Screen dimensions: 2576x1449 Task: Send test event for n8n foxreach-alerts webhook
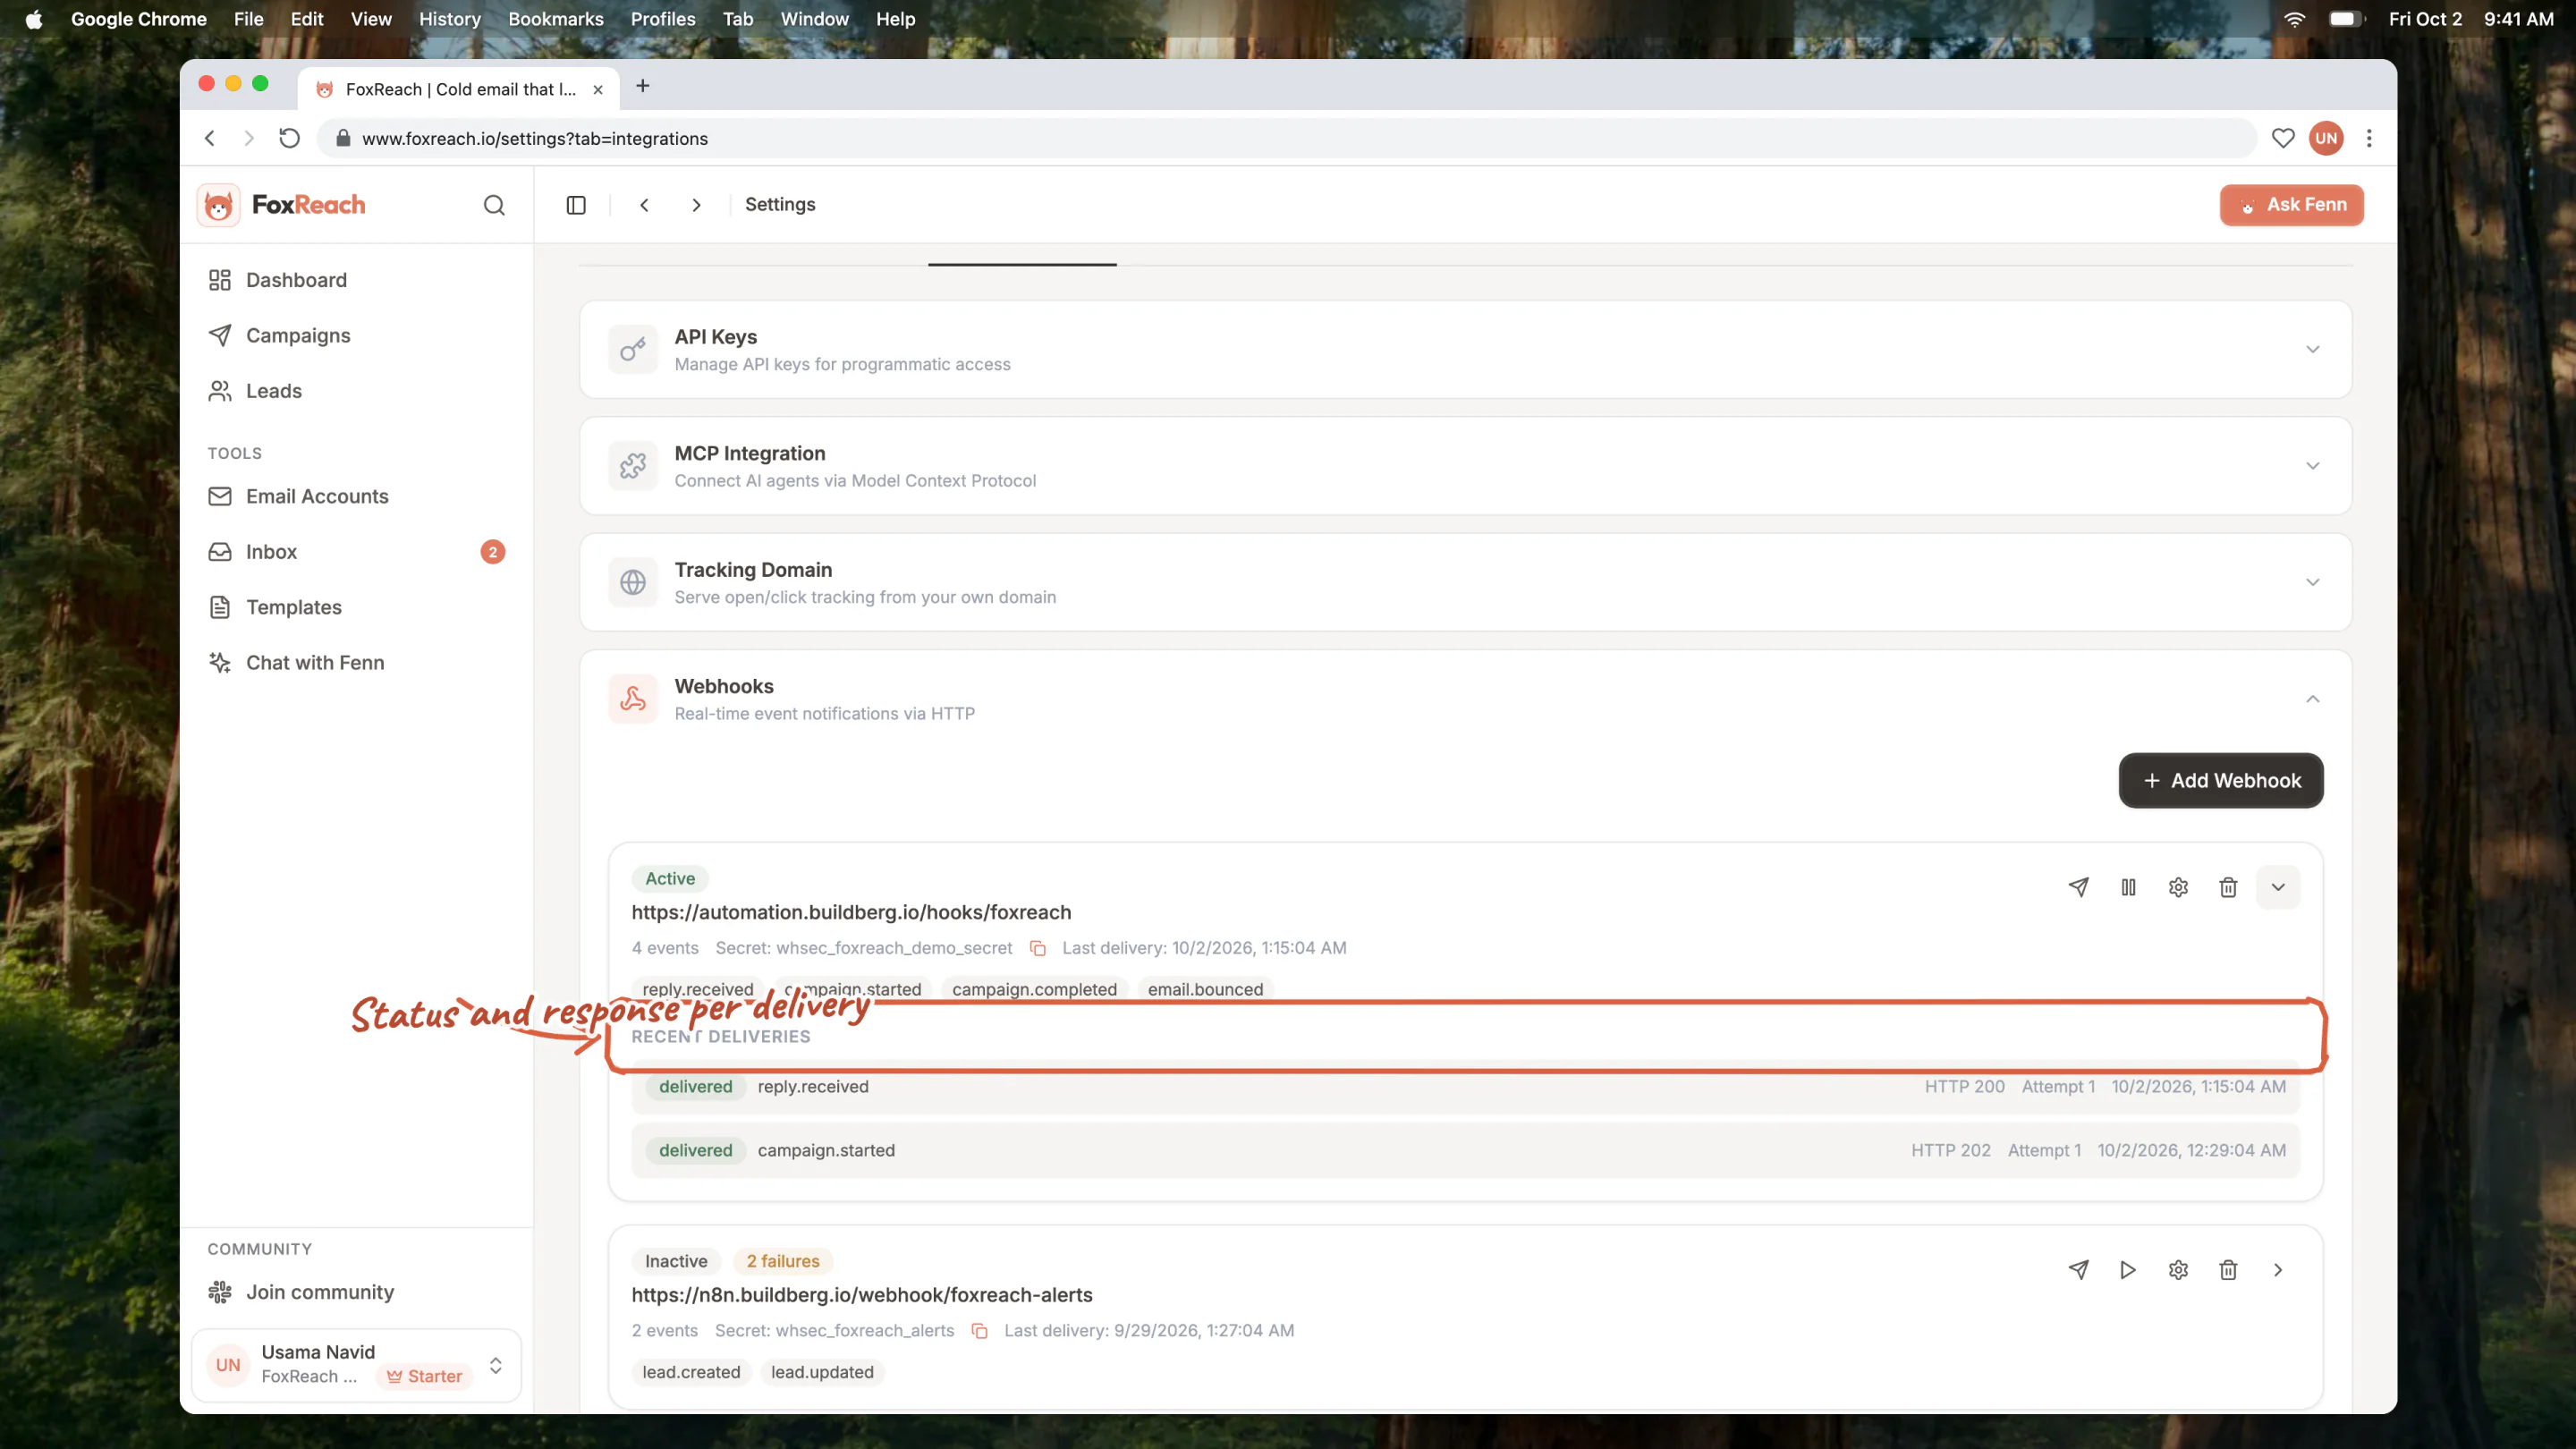pyautogui.click(x=2078, y=1270)
